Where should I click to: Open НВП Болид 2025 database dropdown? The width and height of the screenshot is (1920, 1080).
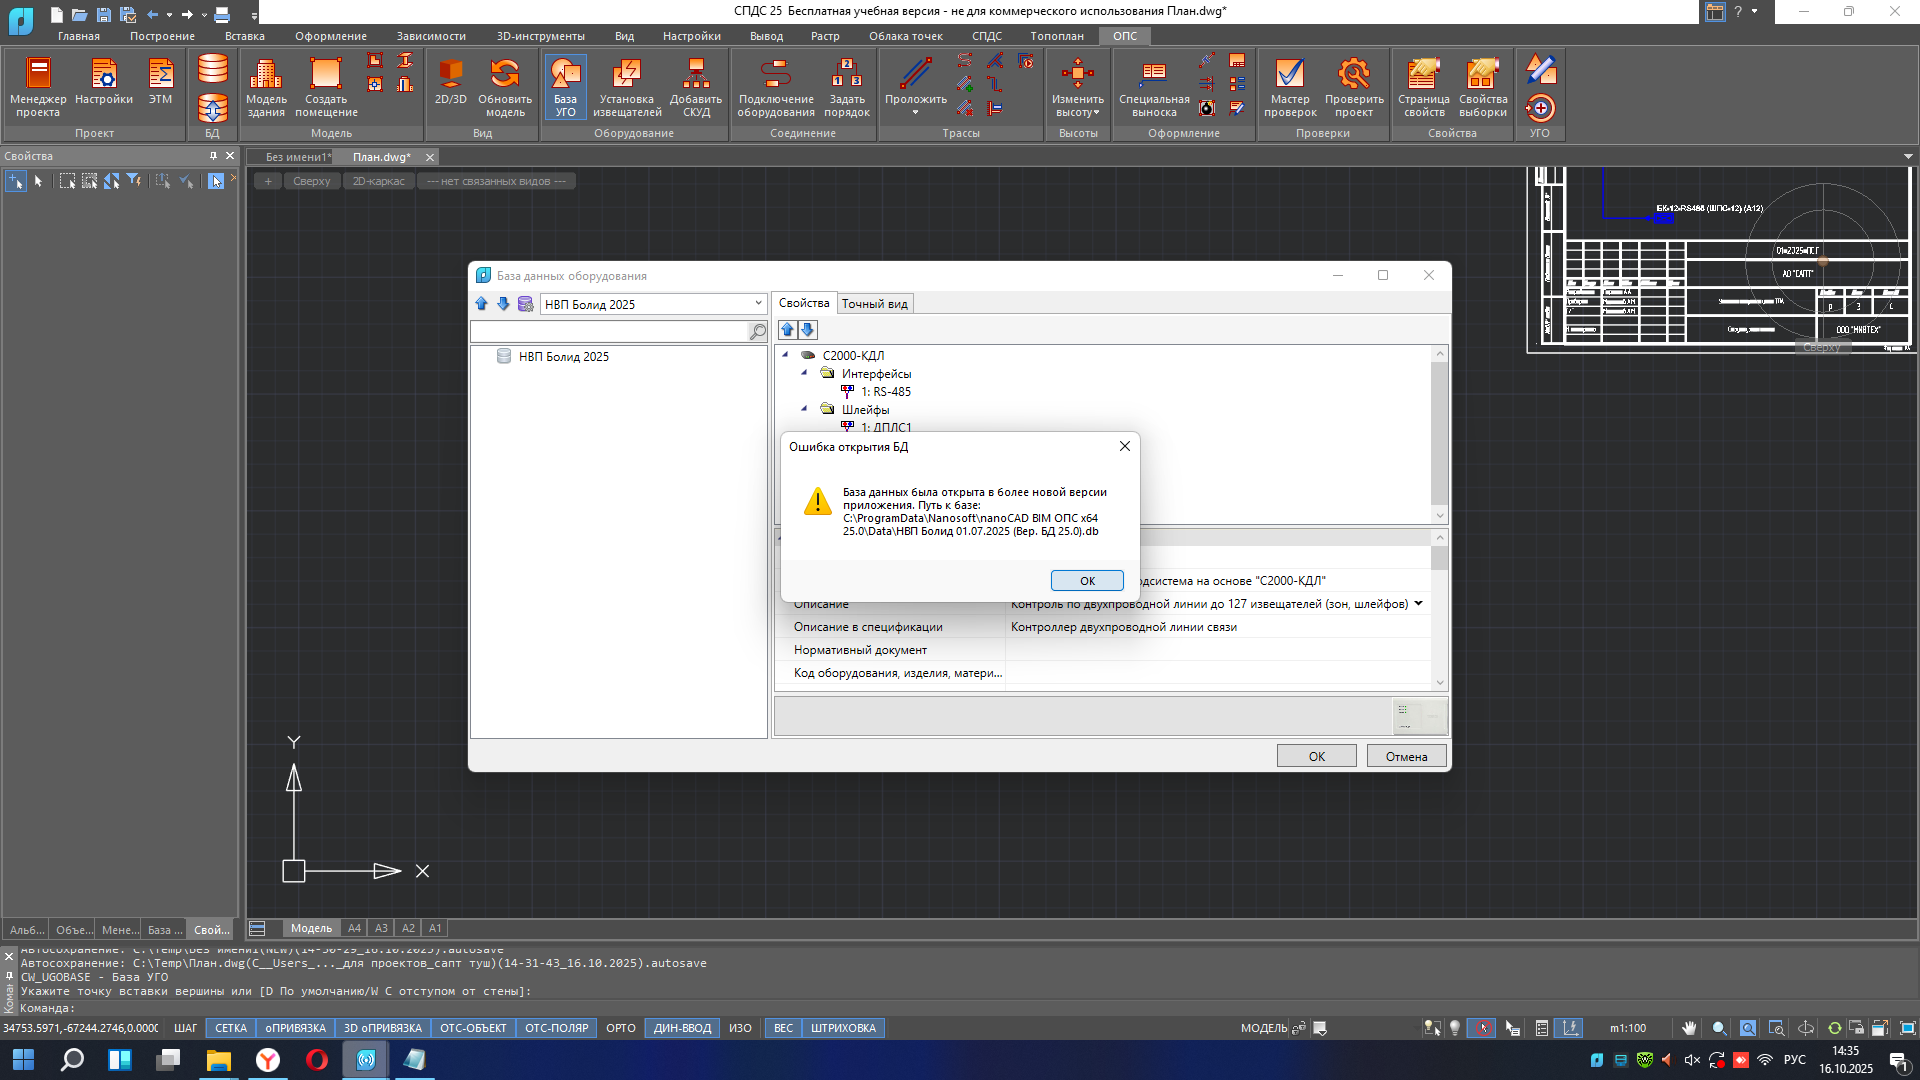[758, 304]
